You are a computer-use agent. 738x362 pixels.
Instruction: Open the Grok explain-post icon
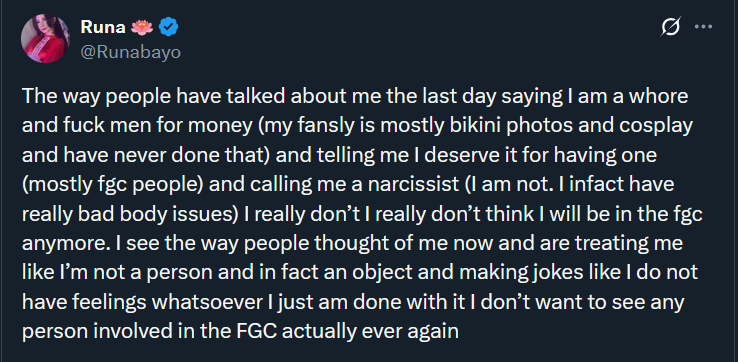click(x=671, y=27)
